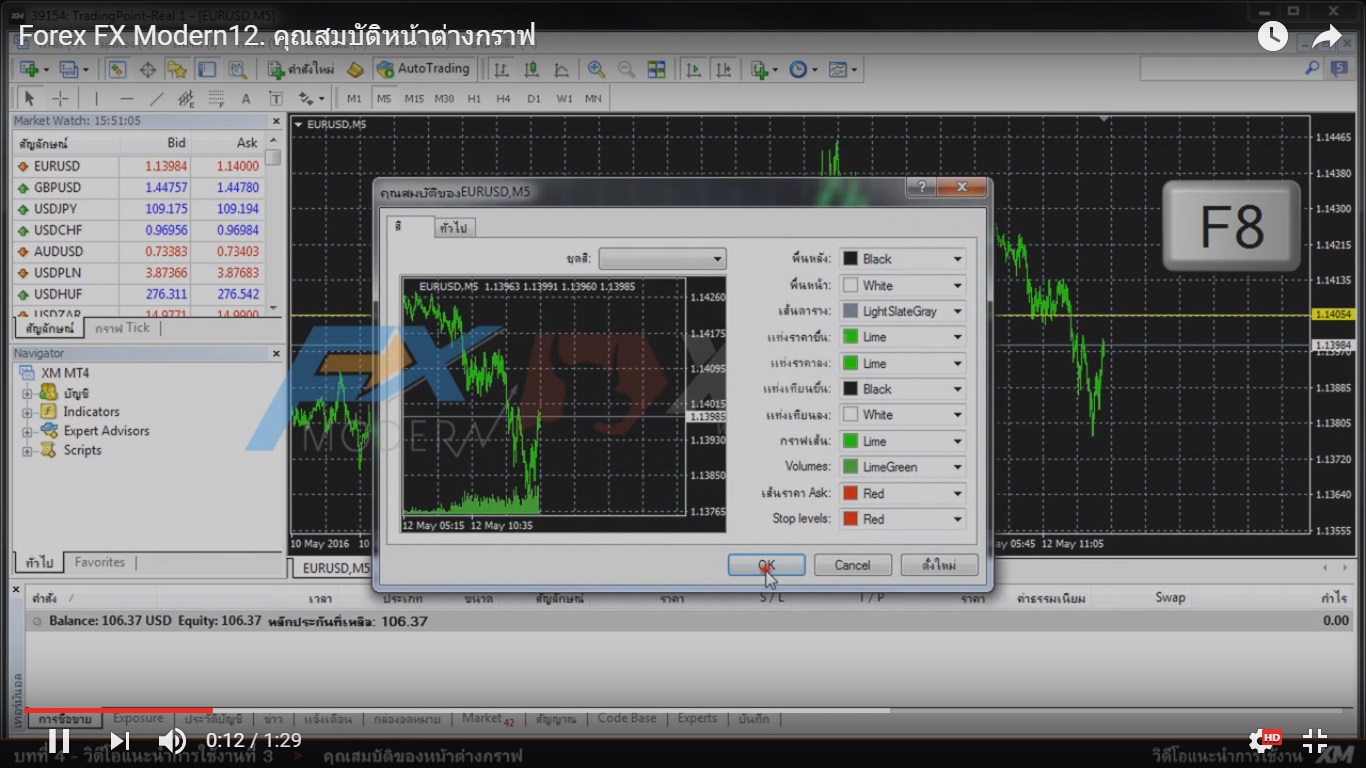Select the Fibonacci retracement tool
Image resolution: width=1366 pixels, height=768 pixels.
pyautogui.click(x=216, y=98)
